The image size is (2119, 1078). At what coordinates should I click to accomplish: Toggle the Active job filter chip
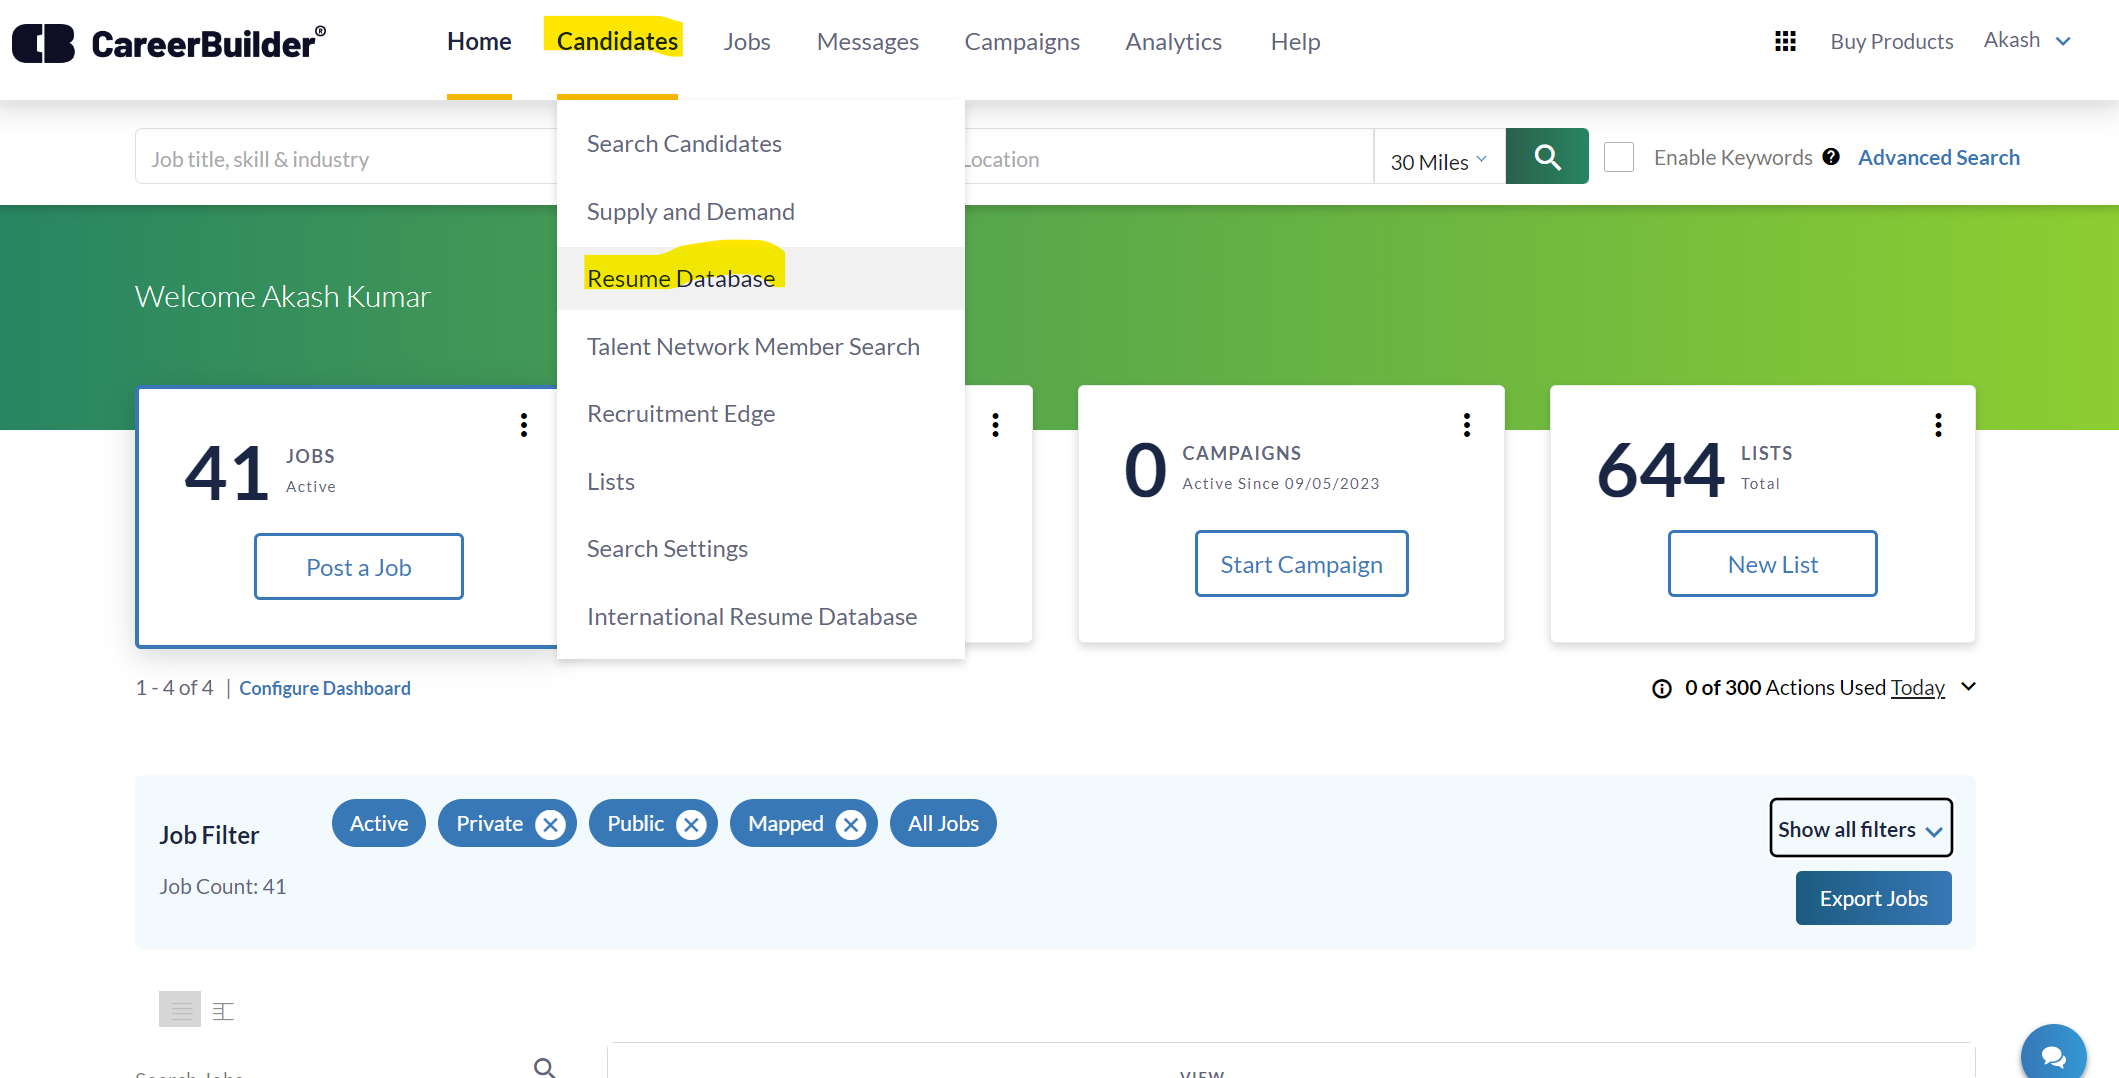(379, 824)
